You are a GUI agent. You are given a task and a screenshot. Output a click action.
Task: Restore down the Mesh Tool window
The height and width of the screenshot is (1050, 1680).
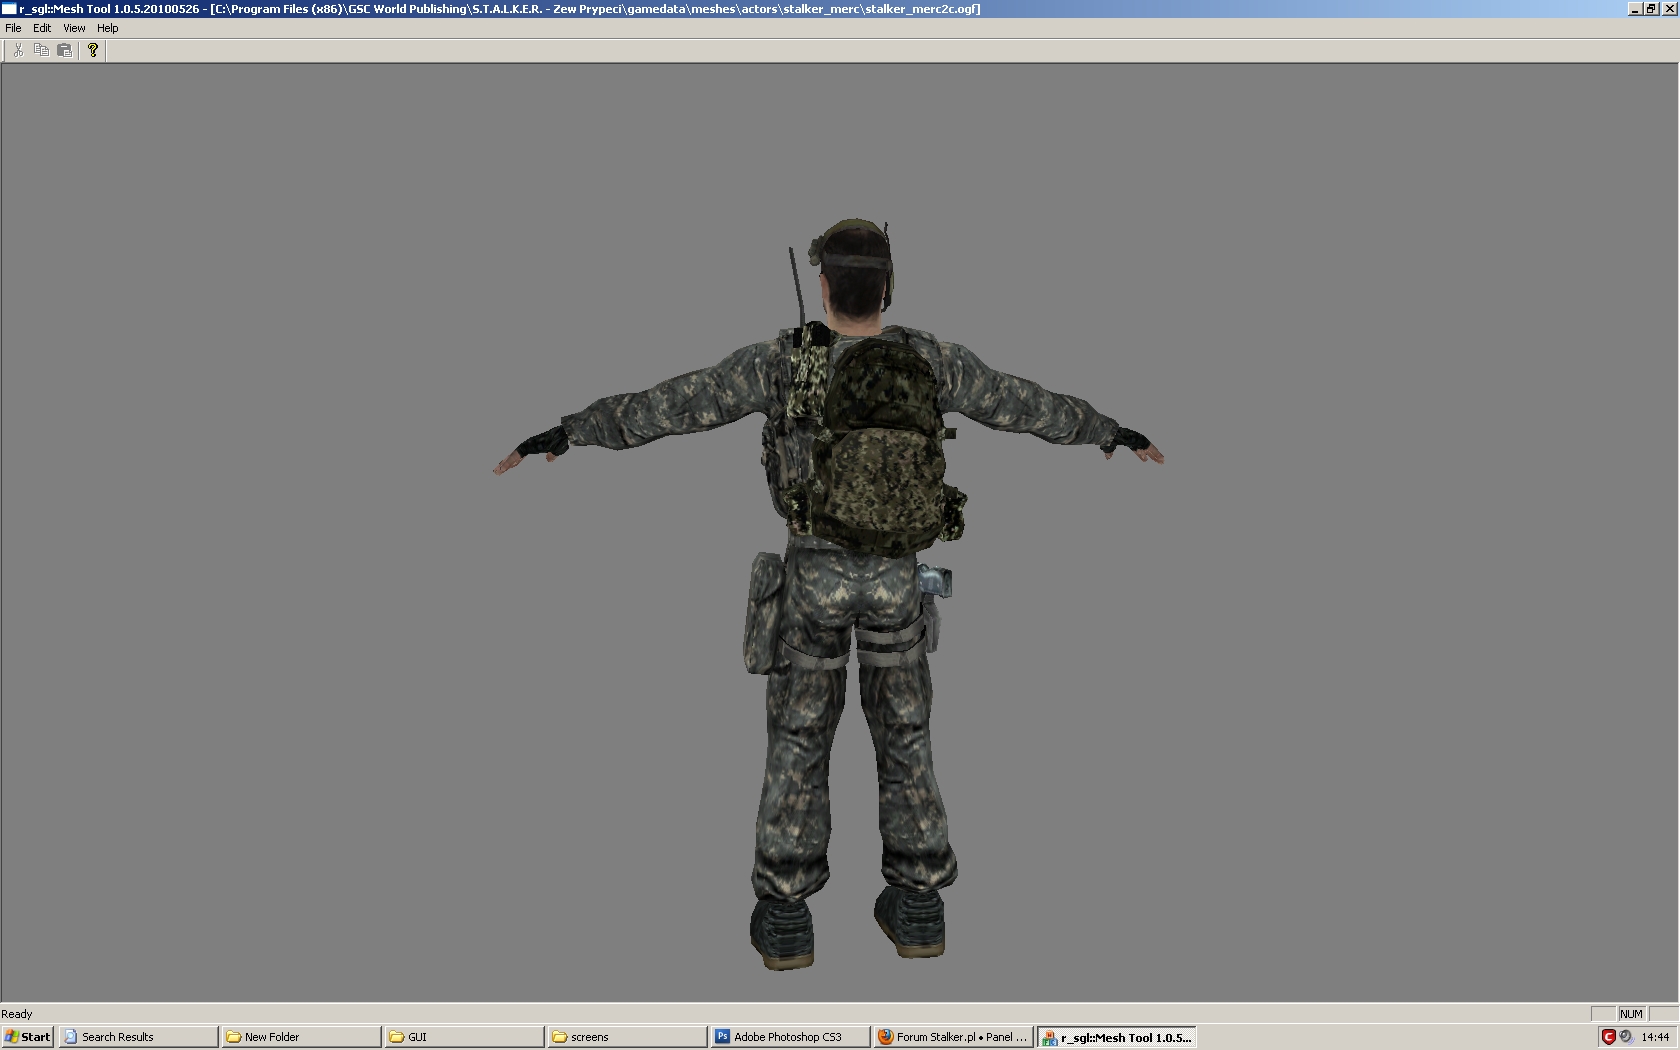1652,9
